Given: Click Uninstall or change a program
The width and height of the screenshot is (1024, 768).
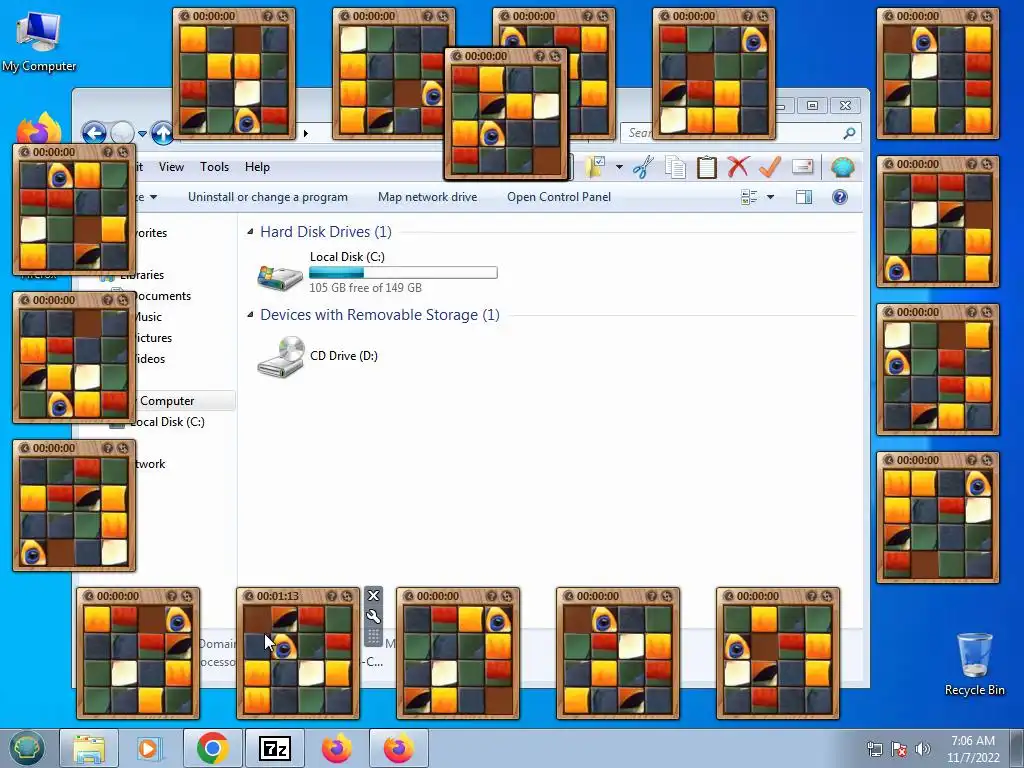Looking at the screenshot, I should click(x=268, y=197).
